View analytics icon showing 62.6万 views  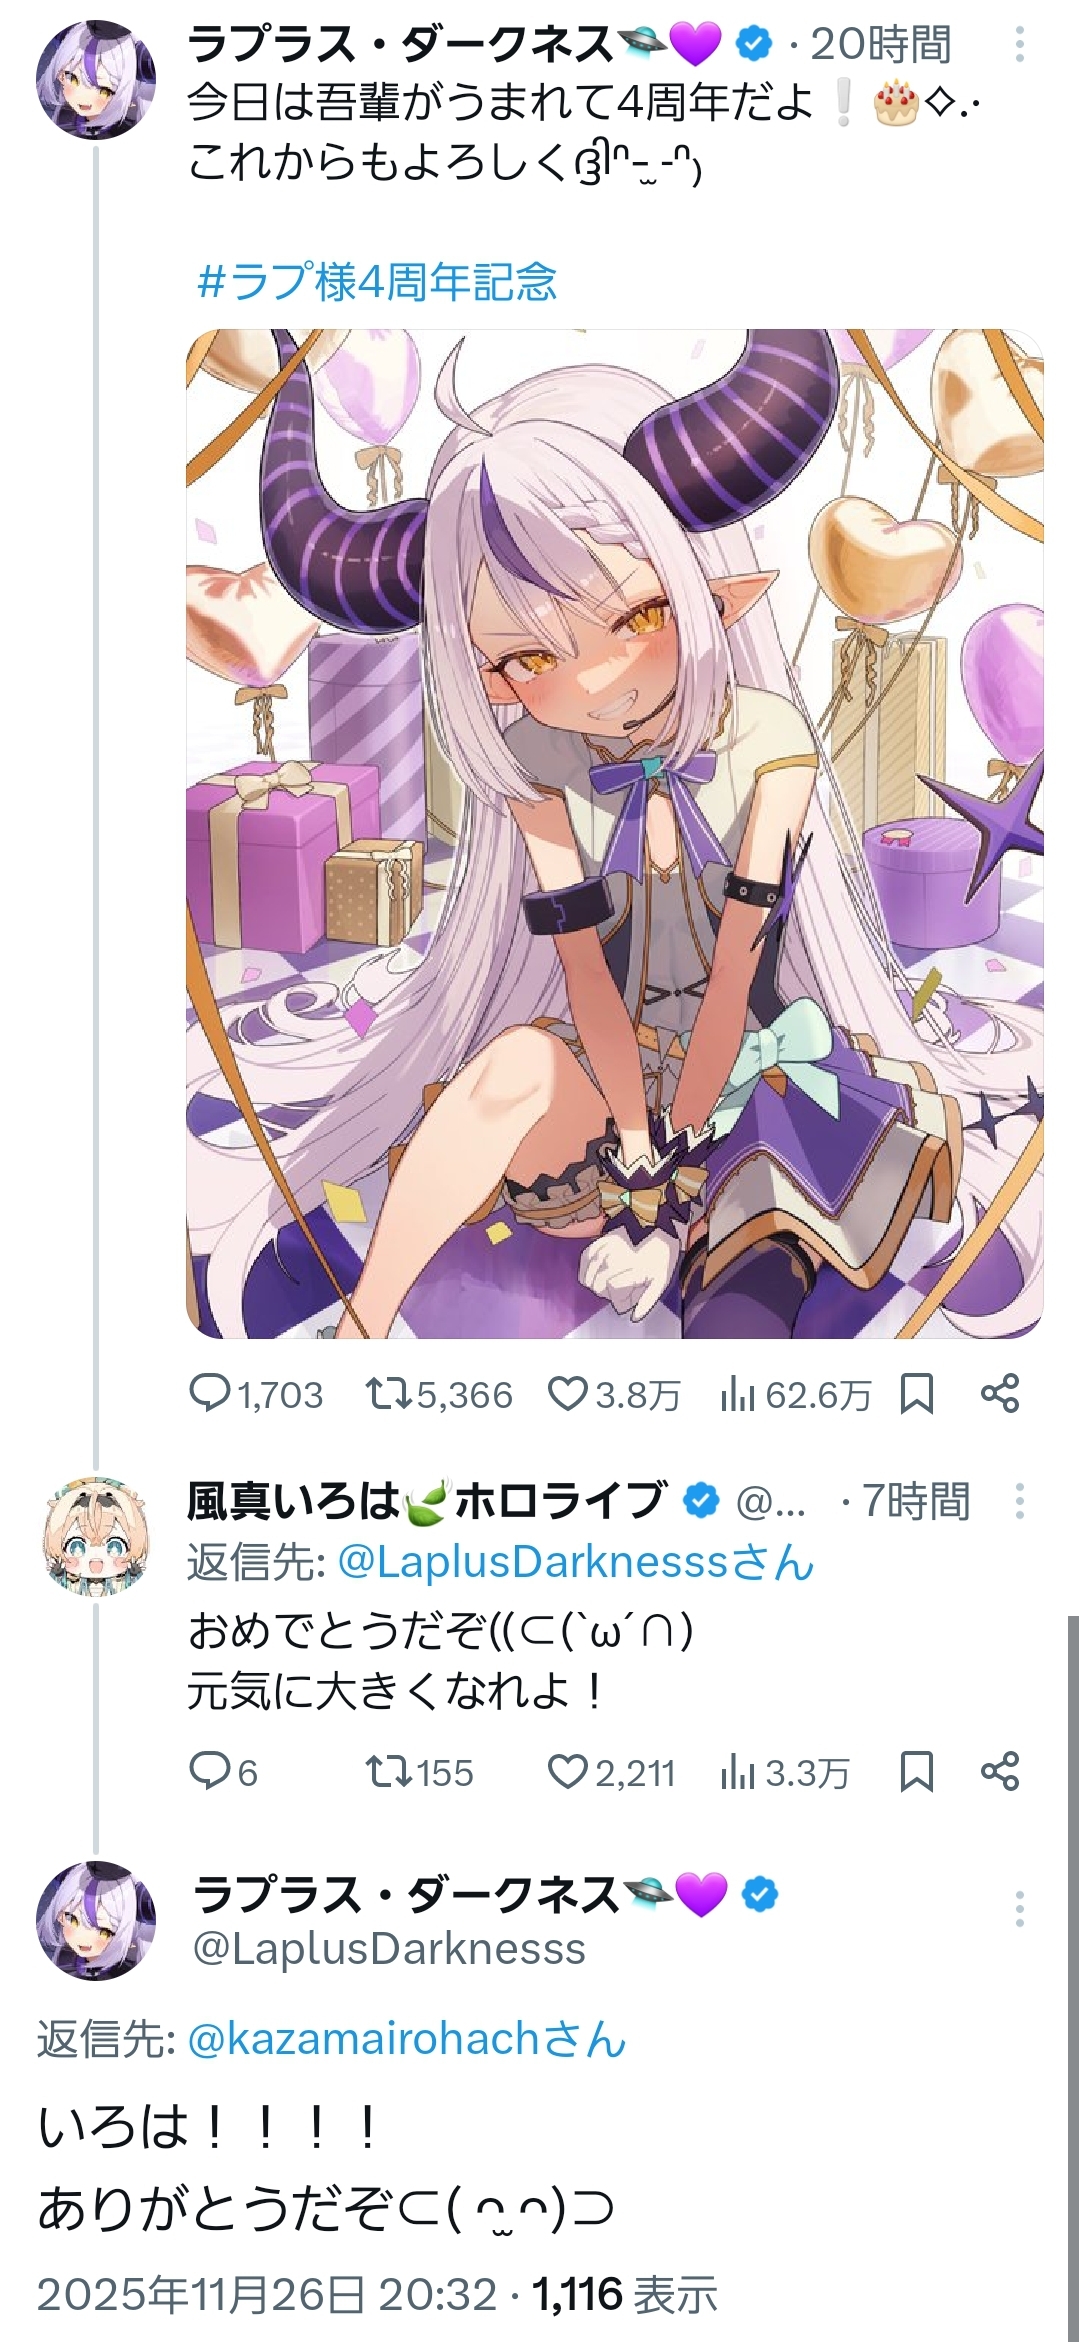tap(737, 1393)
